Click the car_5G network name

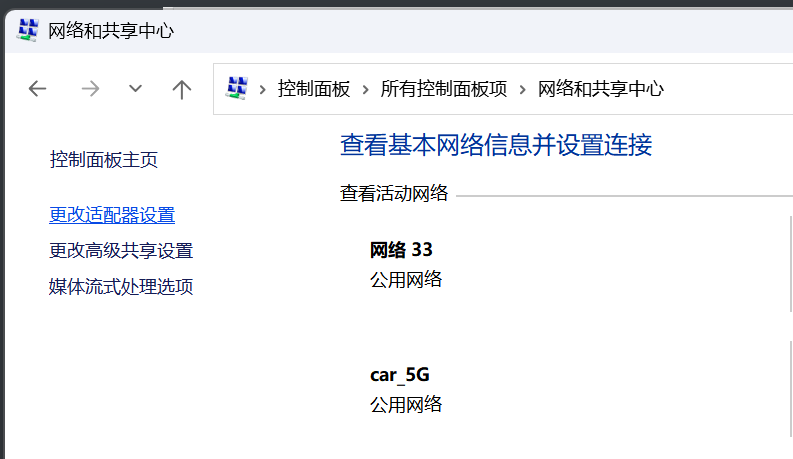coord(400,375)
